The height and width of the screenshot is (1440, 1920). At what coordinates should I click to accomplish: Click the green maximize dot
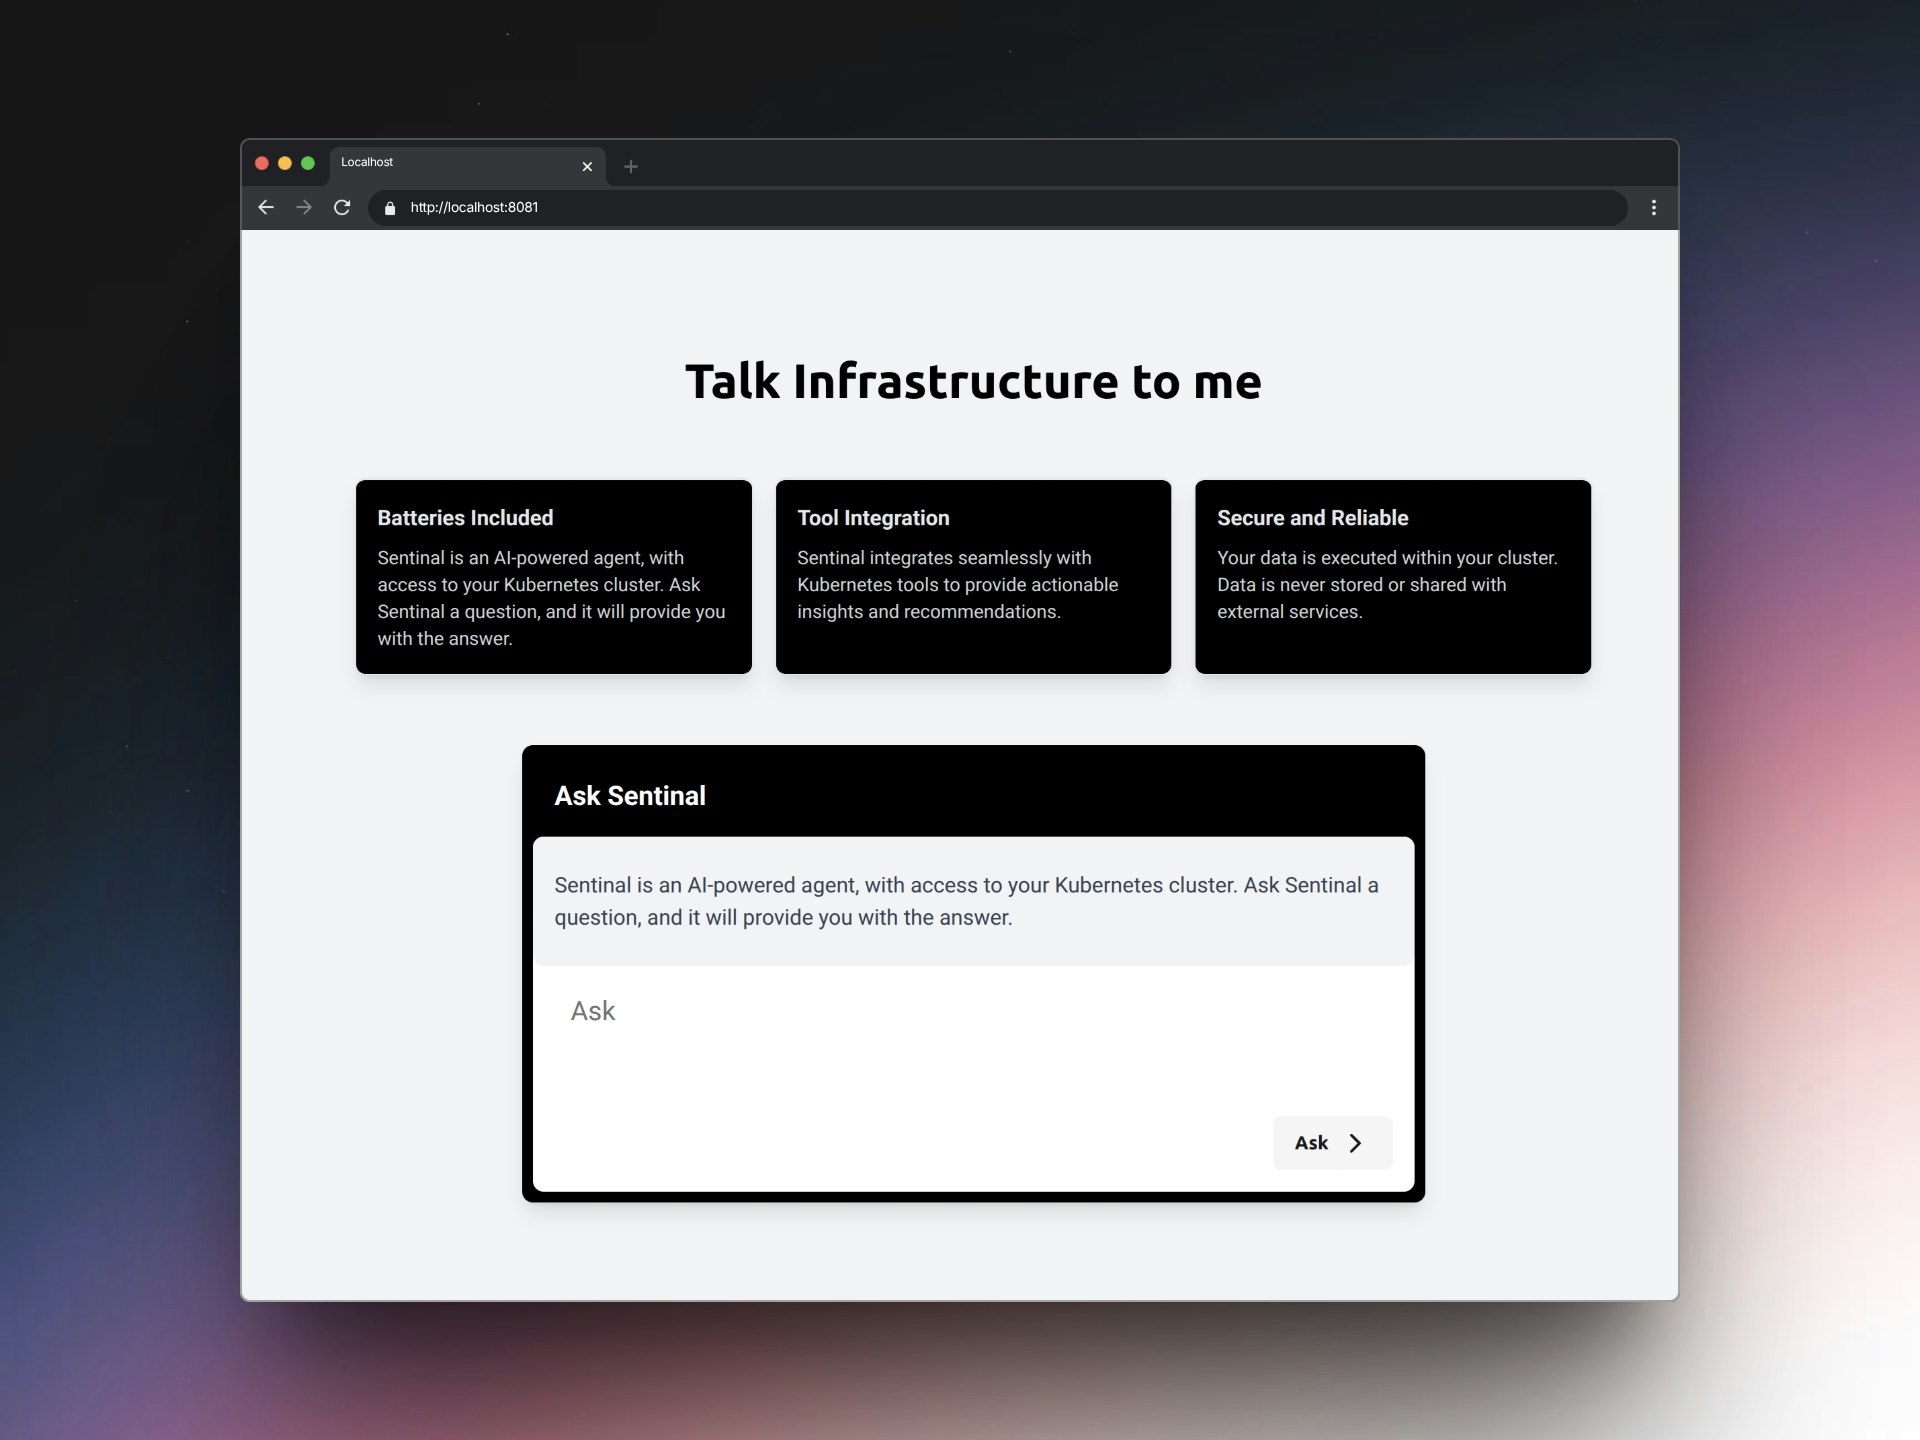click(308, 163)
